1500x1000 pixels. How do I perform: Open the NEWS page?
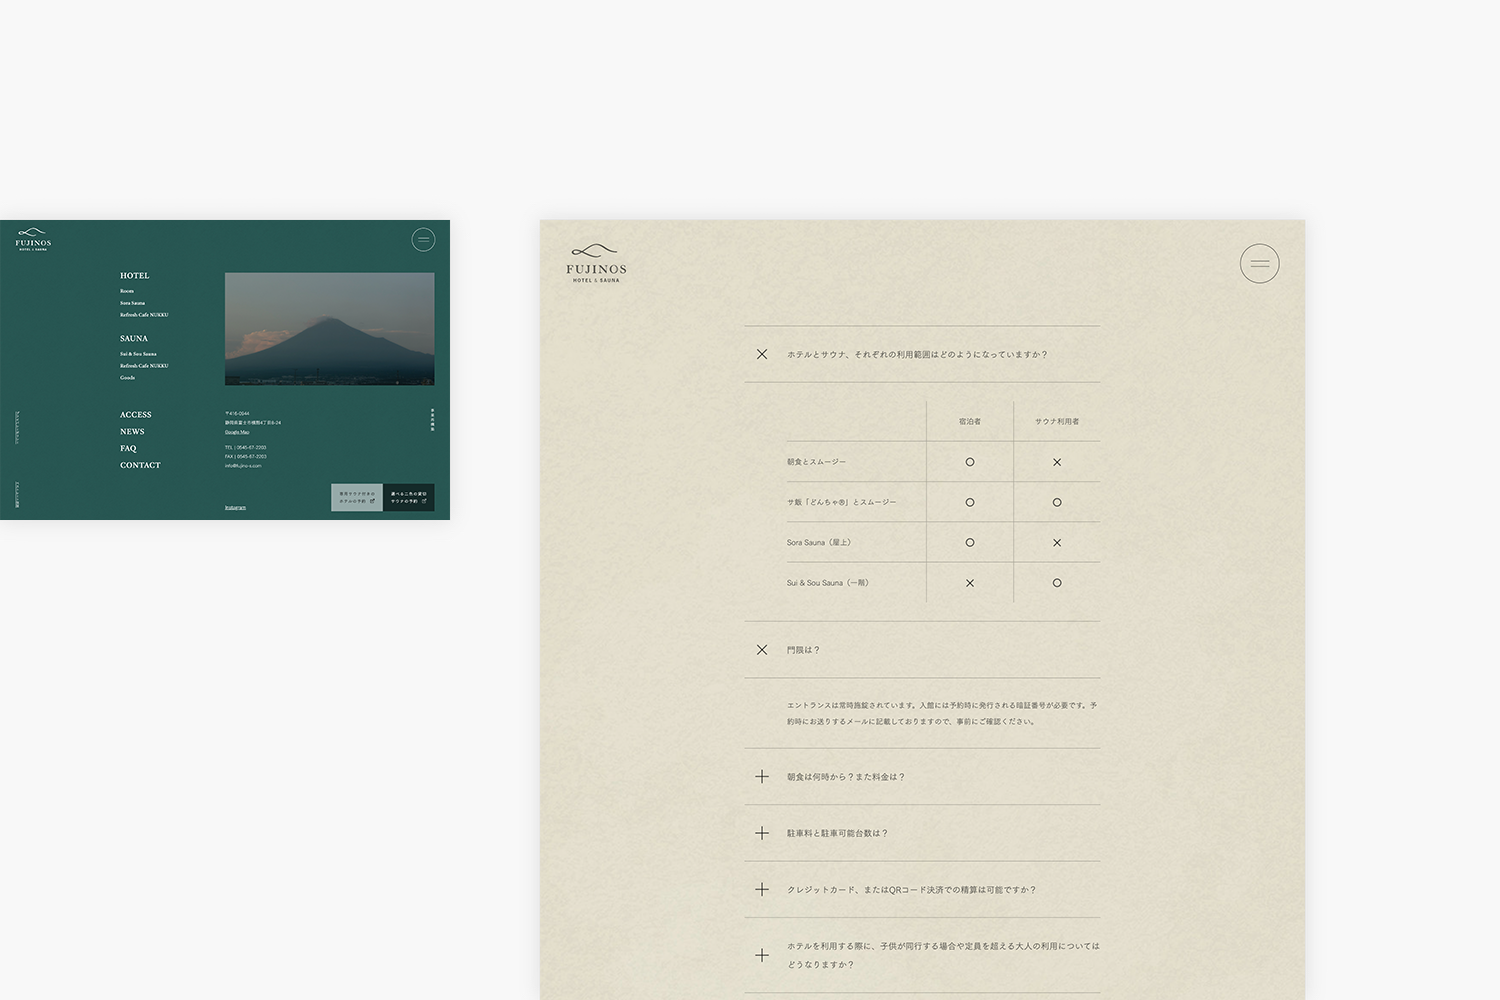coord(132,432)
